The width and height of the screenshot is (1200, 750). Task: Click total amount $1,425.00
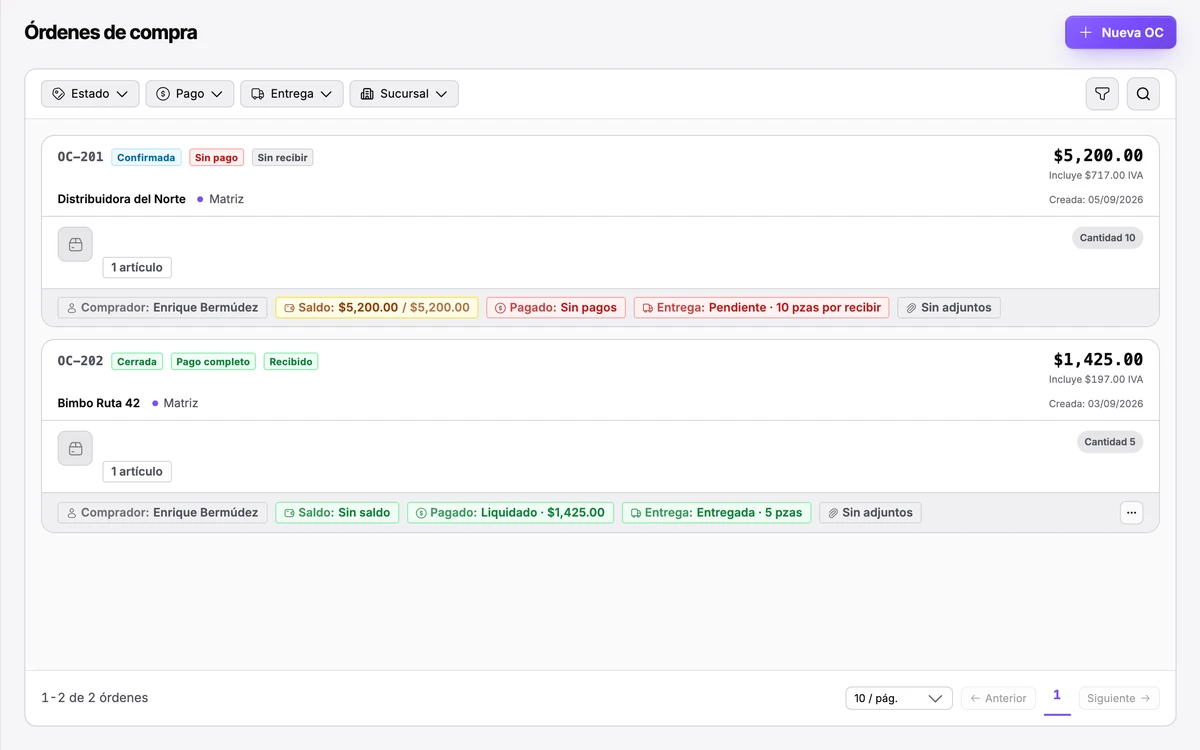(x=1098, y=359)
